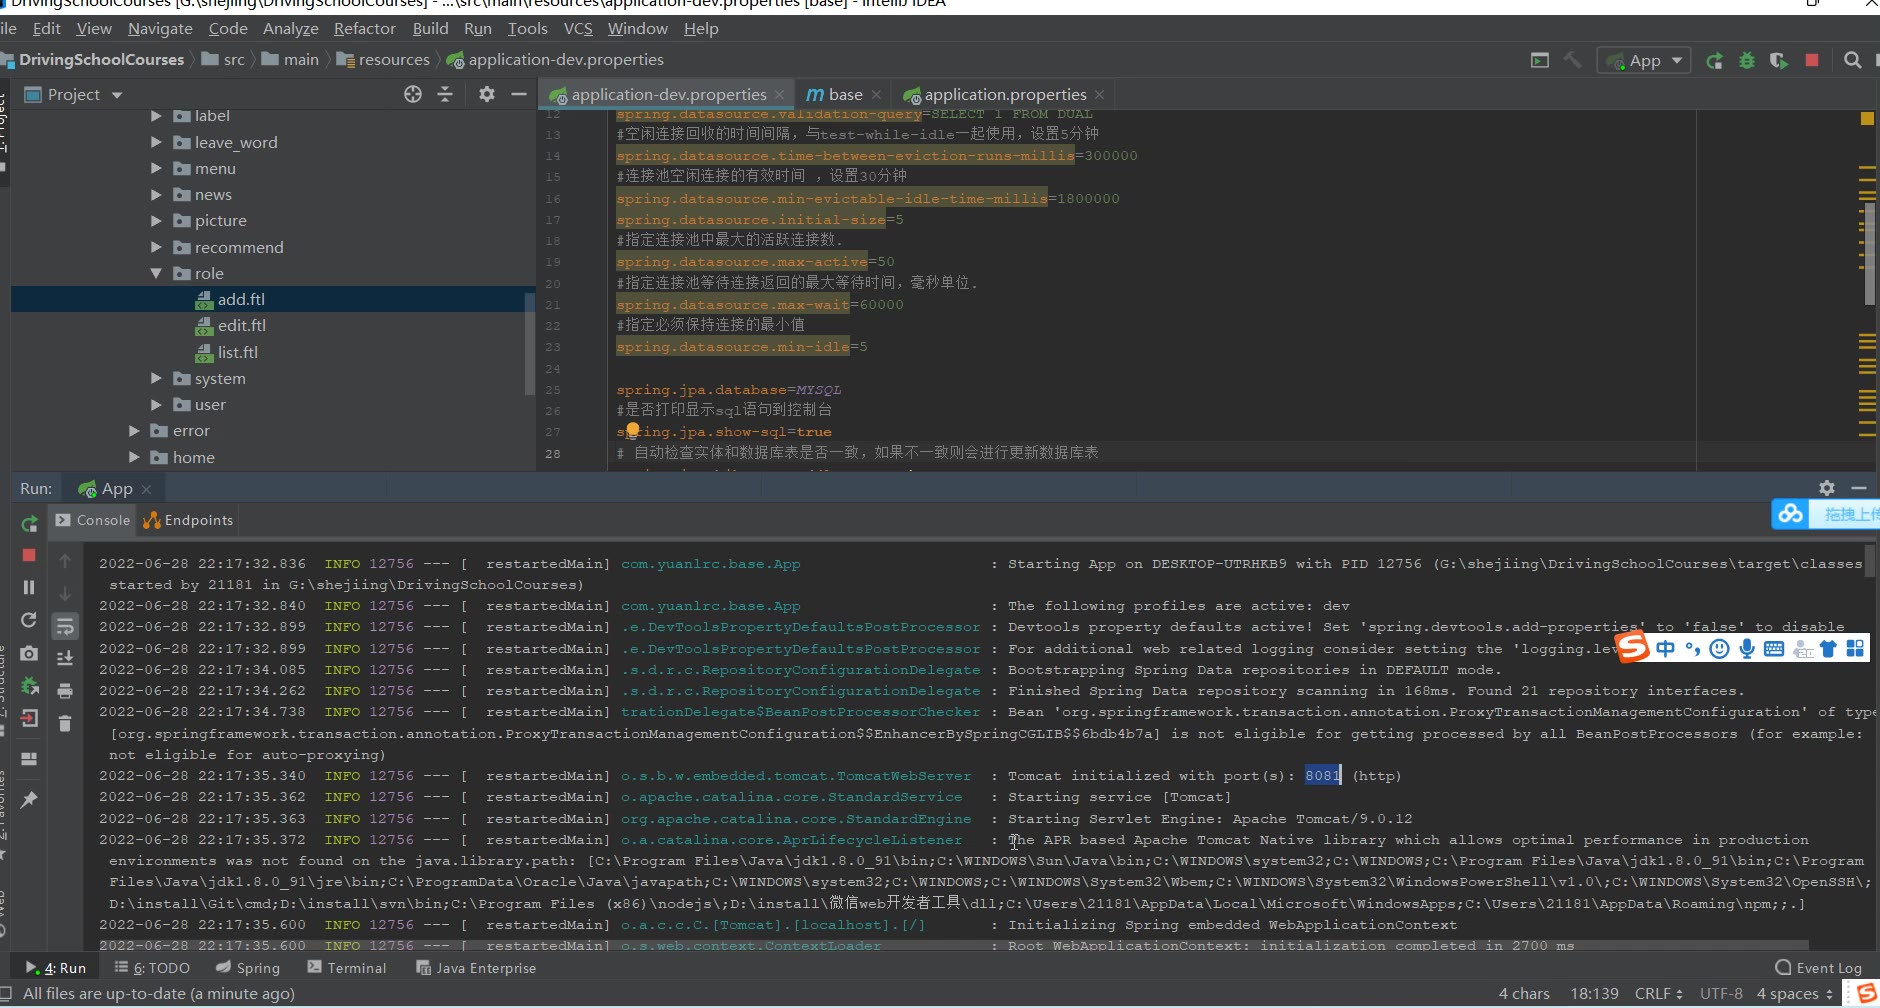Expand the system folder
Screen dimensions: 1880x1008
(x=156, y=378)
